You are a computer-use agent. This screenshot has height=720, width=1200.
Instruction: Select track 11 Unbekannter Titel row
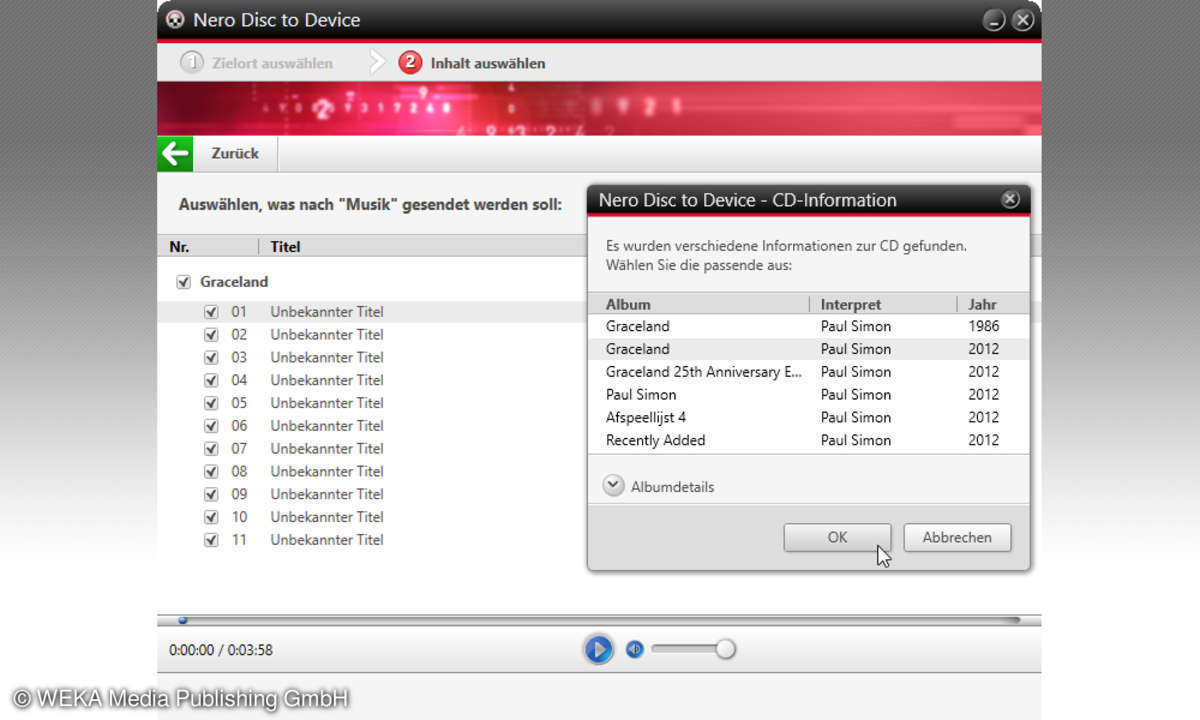(x=372, y=540)
